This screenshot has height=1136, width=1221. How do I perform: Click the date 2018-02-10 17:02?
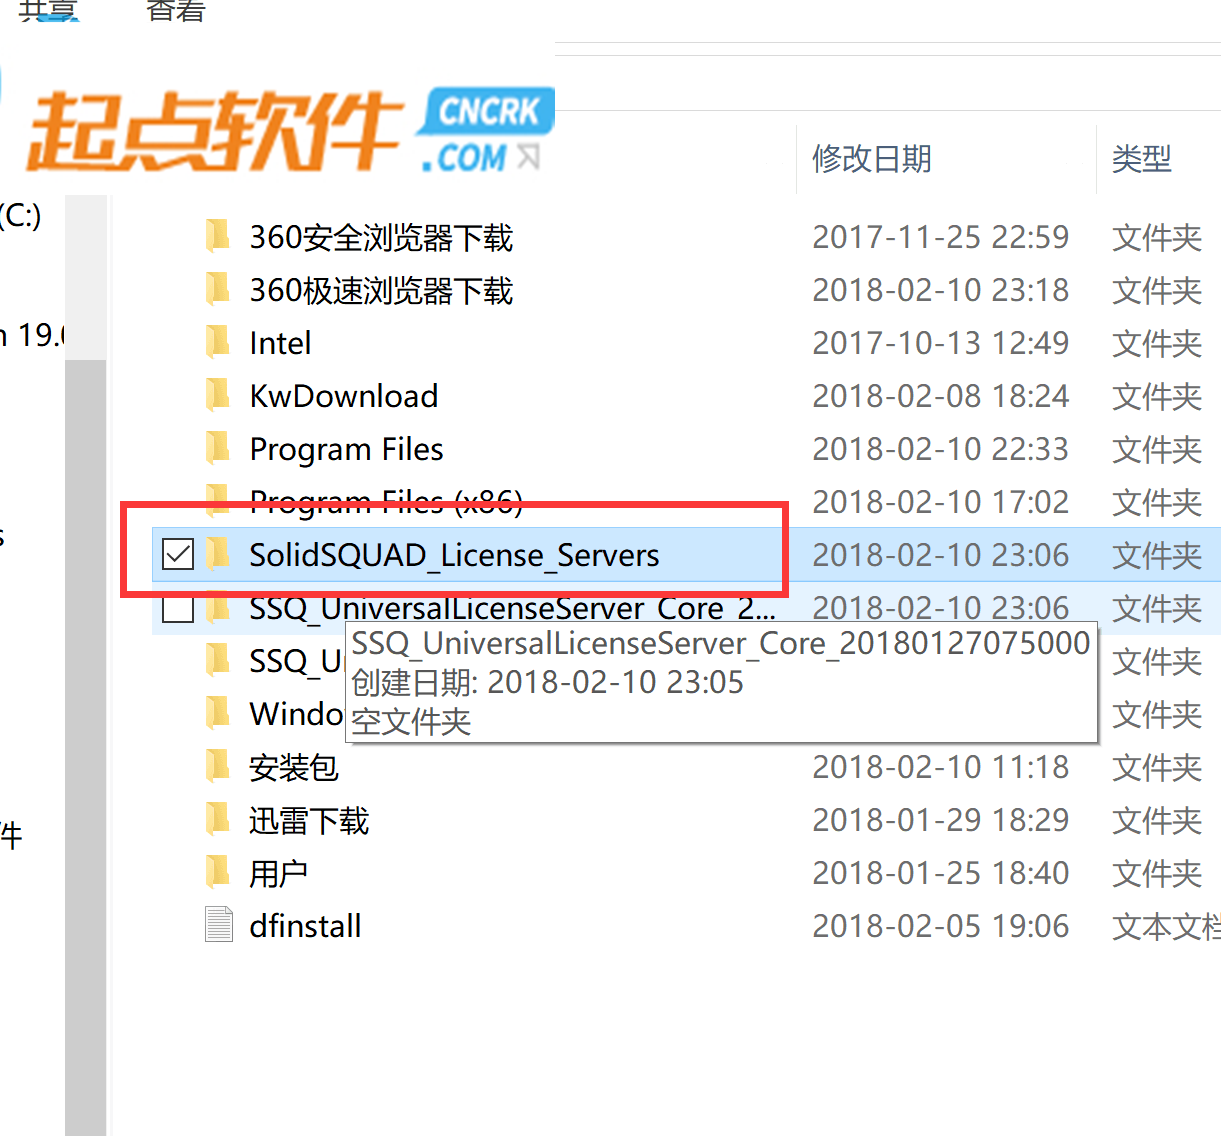click(x=940, y=502)
